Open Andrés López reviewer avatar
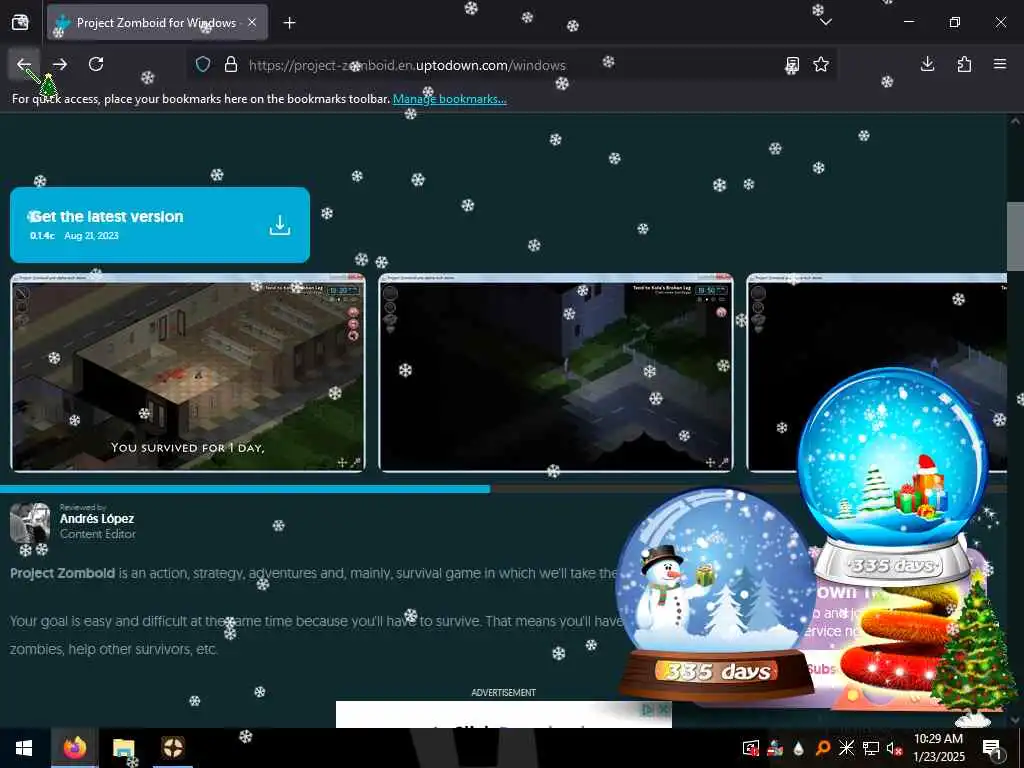 (x=30, y=522)
